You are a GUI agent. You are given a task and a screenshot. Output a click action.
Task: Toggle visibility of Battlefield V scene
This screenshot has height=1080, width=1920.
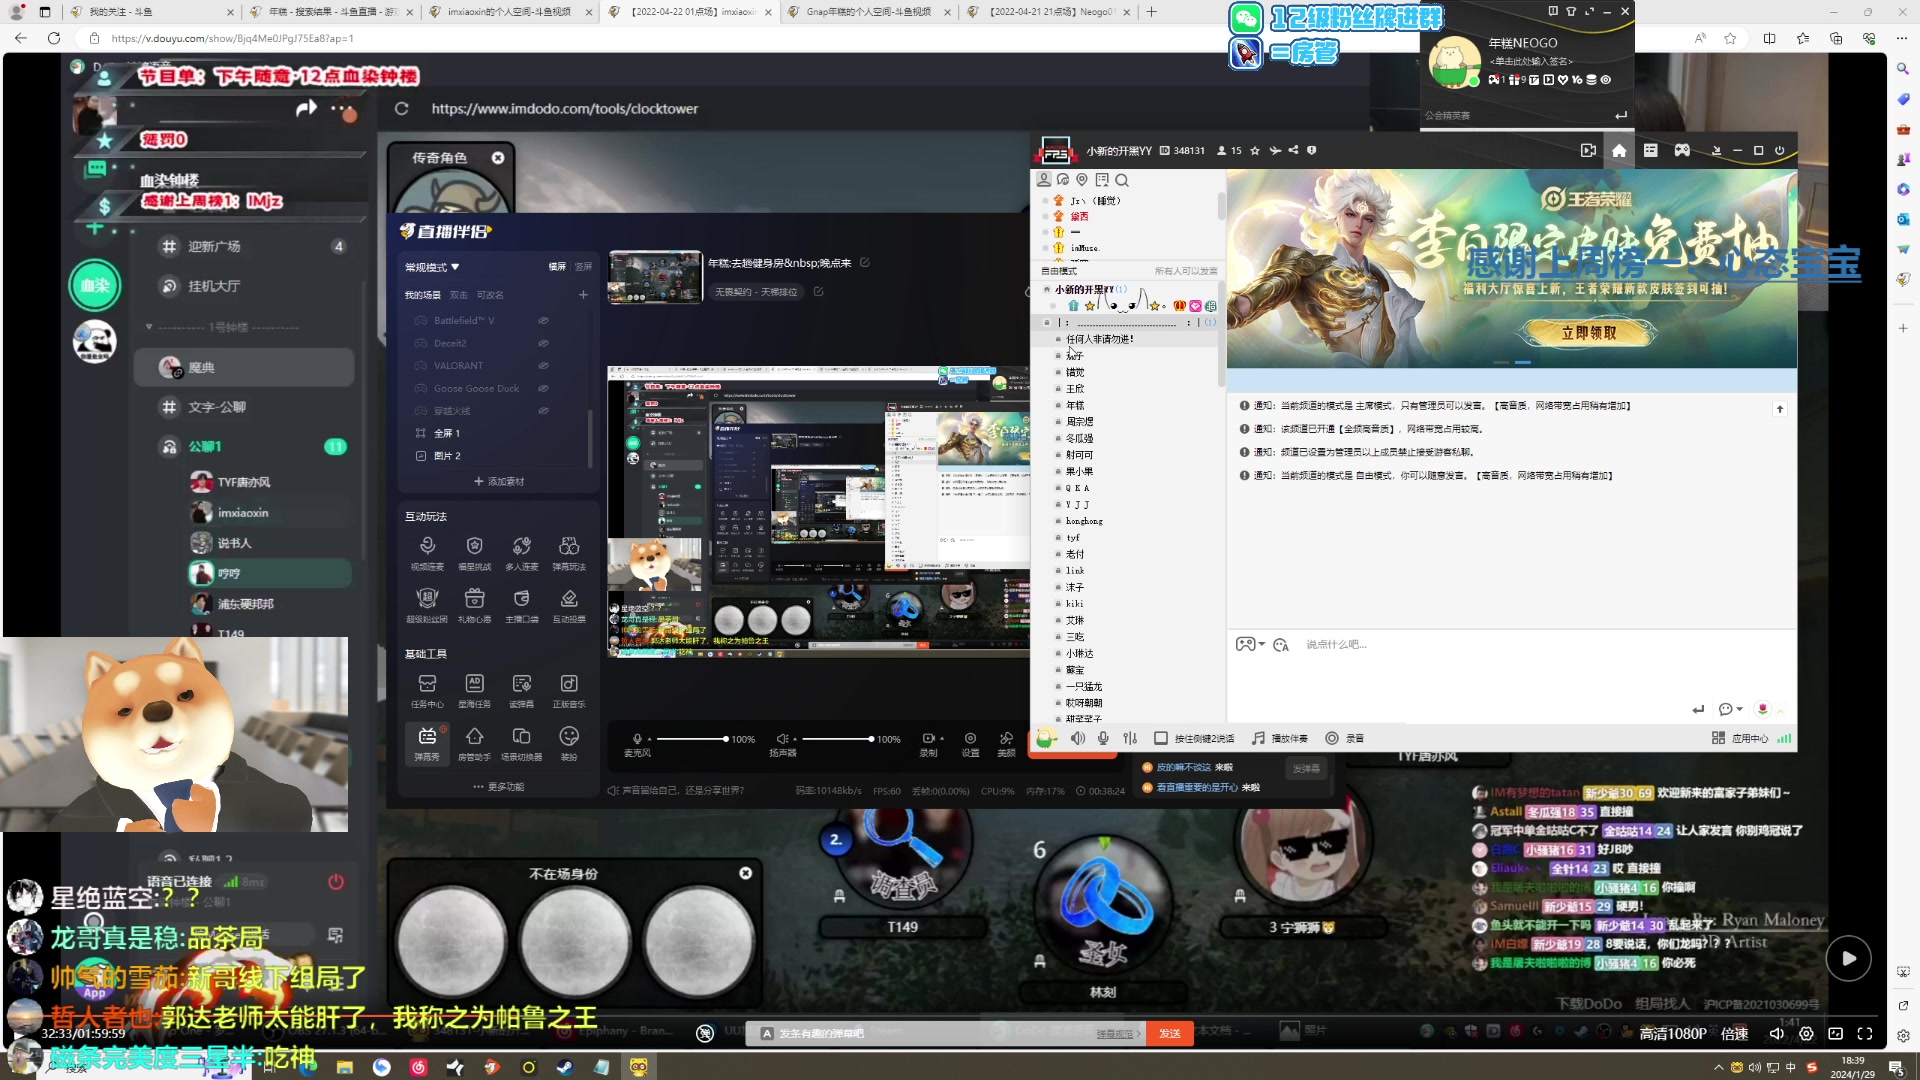click(x=543, y=321)
